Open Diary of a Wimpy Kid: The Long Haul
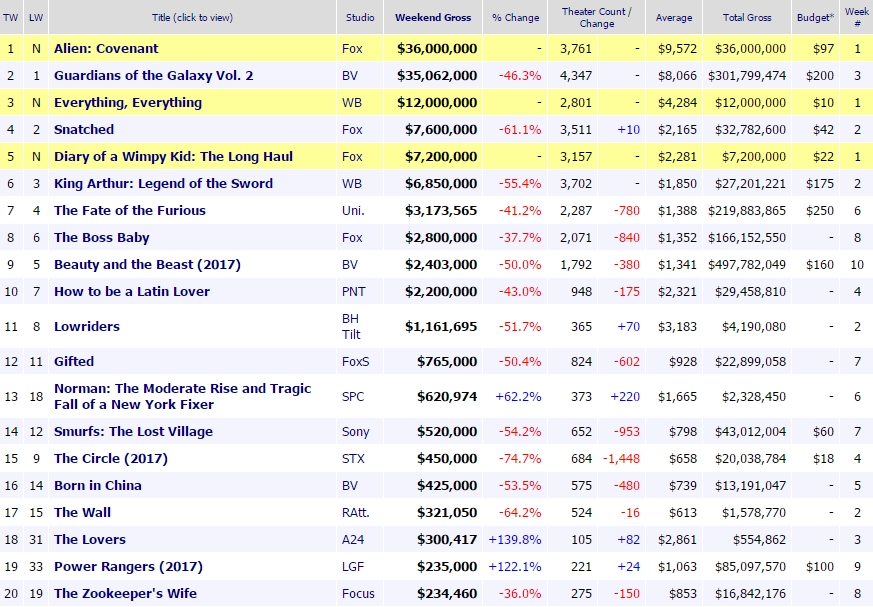The height and width of the screenshot is (607, 873). (173, 156)
